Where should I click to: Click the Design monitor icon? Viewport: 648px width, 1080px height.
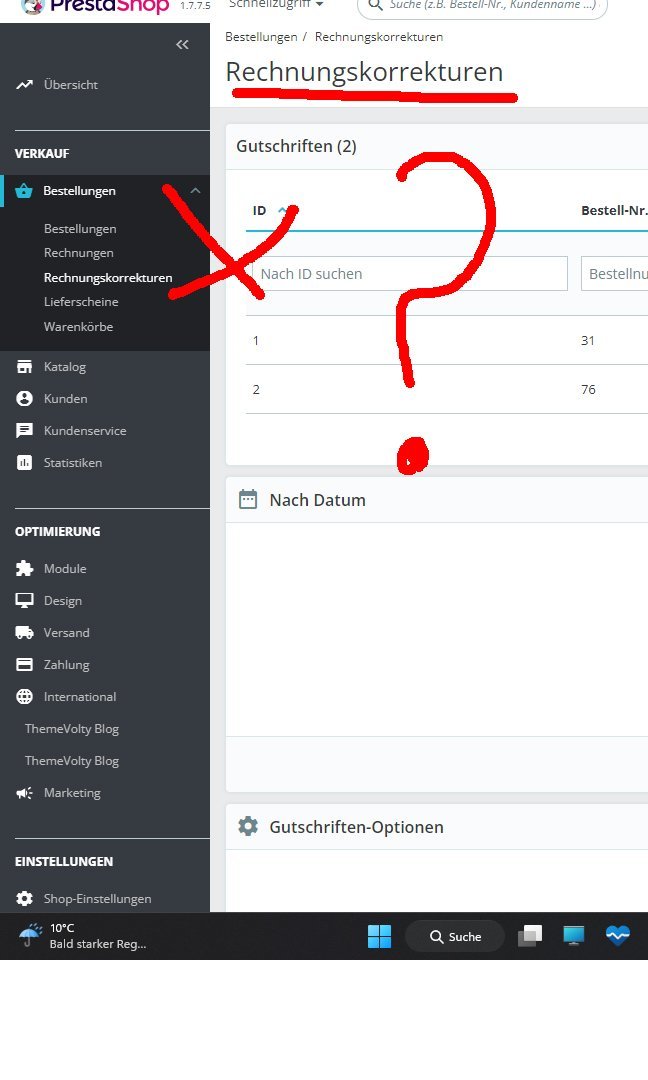tap(24, 601)
